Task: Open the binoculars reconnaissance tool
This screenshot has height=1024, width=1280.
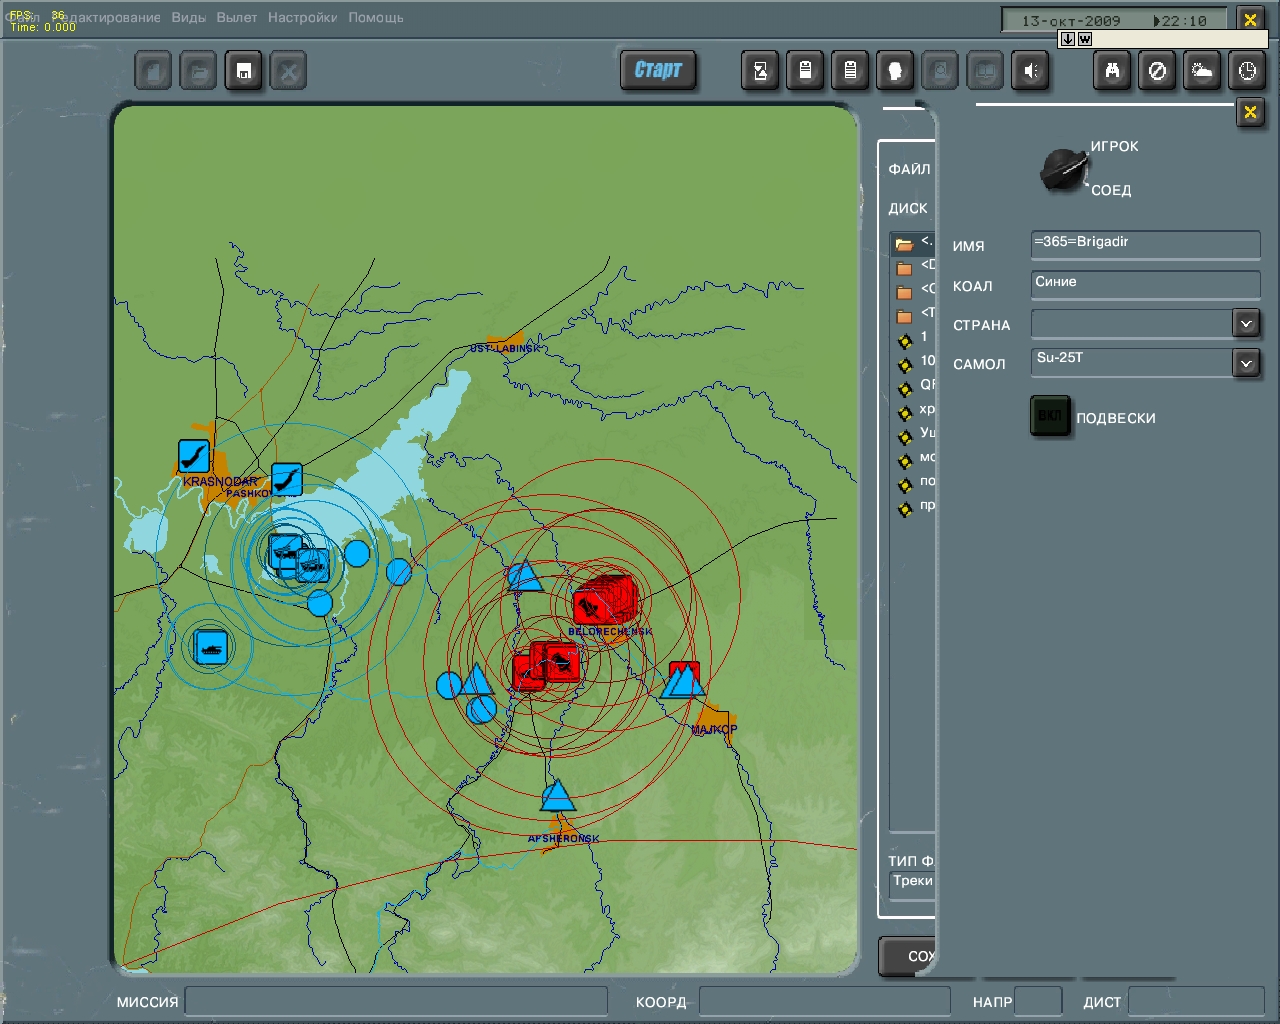Action: pyautogui.click(x=1112, y=71)
